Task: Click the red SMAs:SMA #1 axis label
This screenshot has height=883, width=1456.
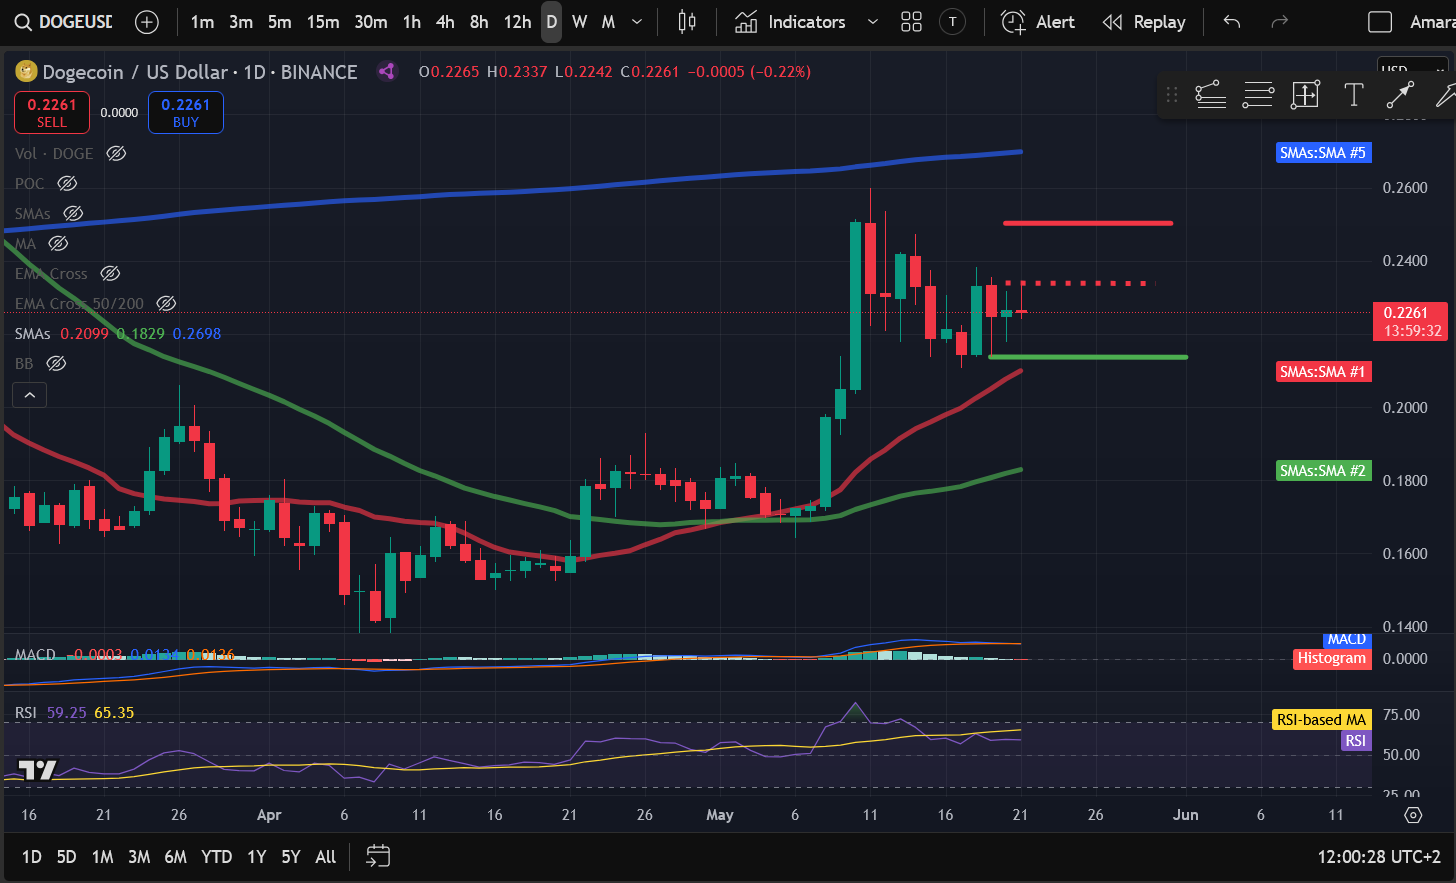Action: click(1323, 372)
